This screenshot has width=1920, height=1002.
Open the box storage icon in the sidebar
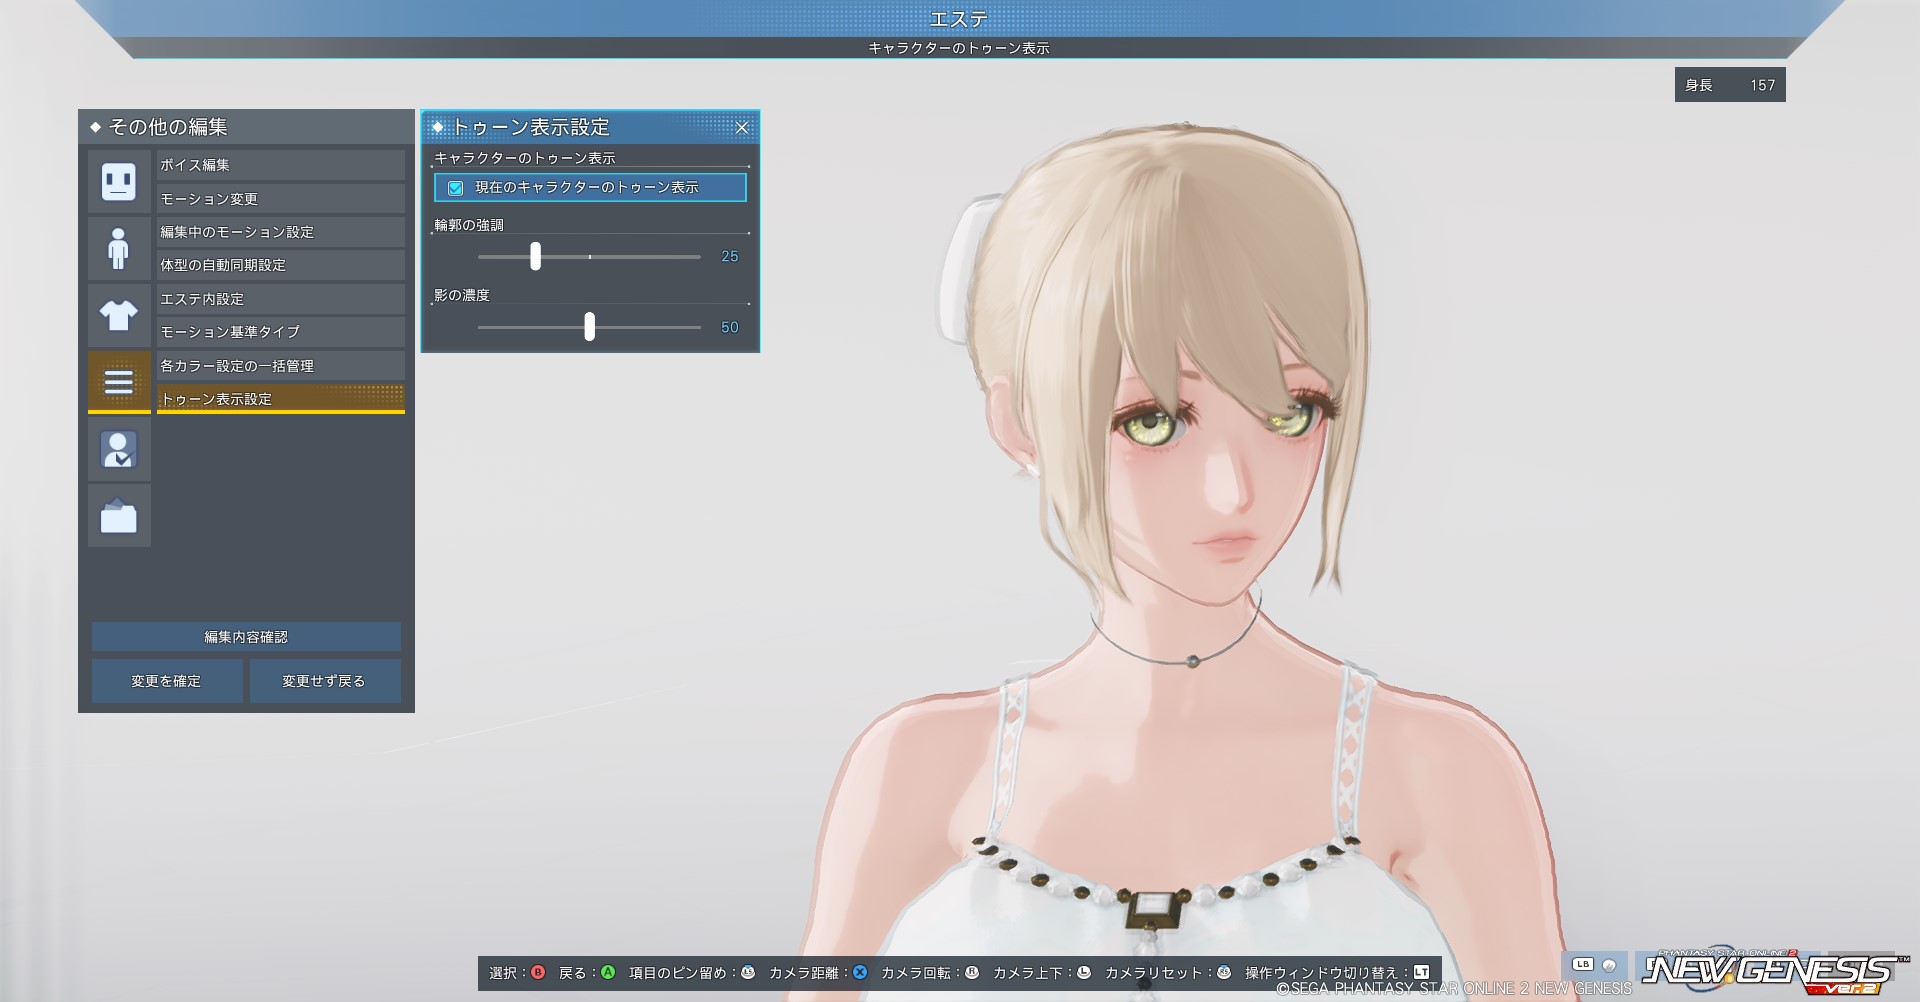(119, 516)
